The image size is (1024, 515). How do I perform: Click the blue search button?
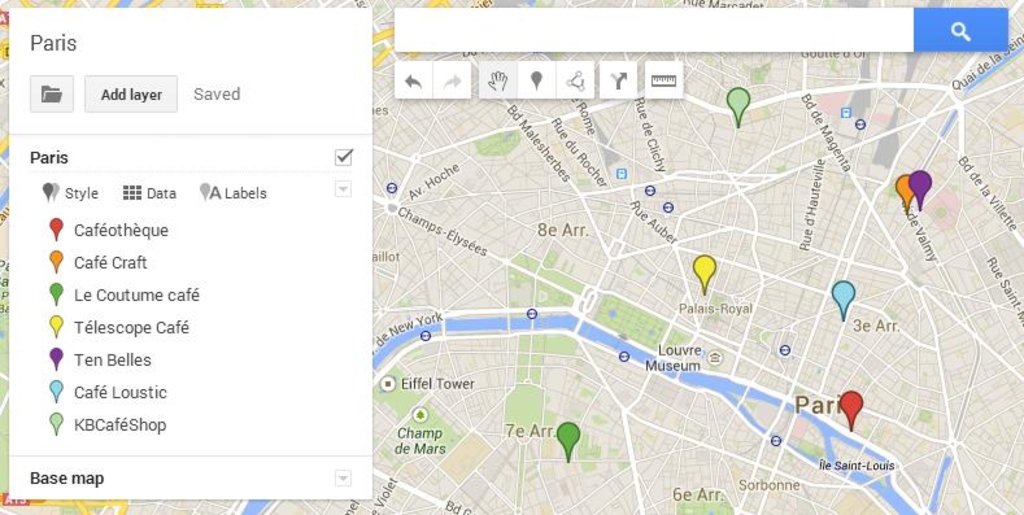960,30
